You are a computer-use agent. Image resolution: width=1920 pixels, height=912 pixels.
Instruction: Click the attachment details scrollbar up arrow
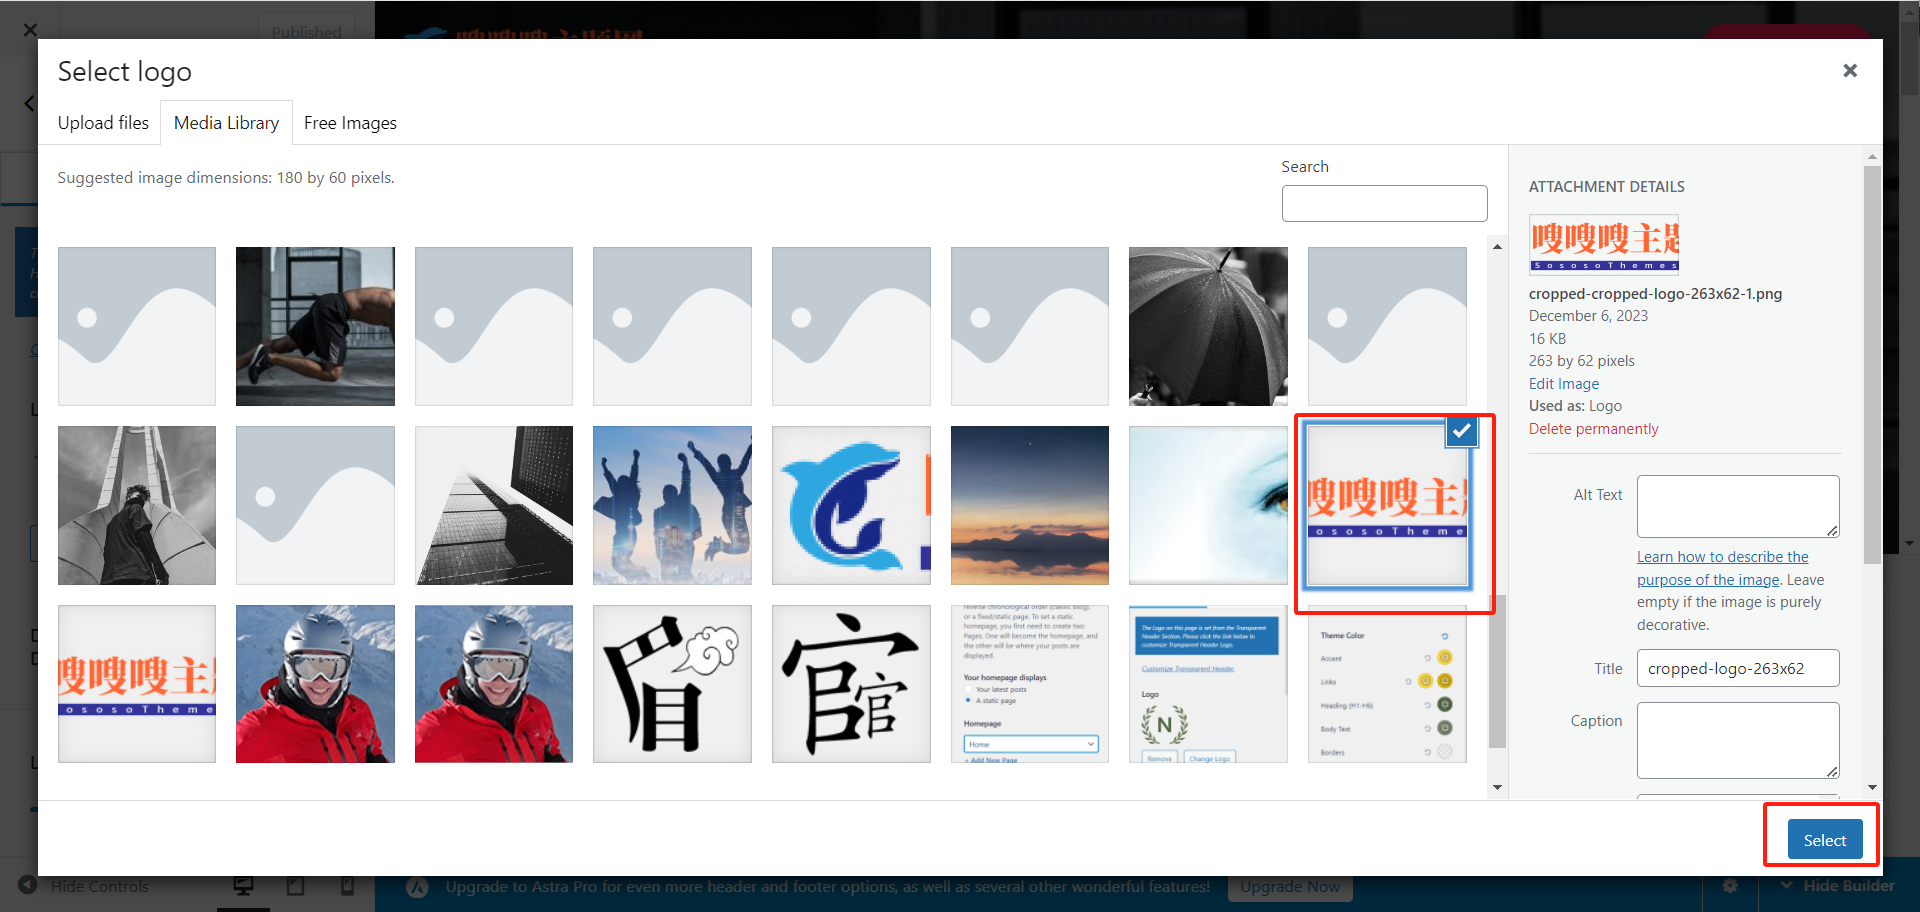pyautogui.click(x=1872, y=157)
